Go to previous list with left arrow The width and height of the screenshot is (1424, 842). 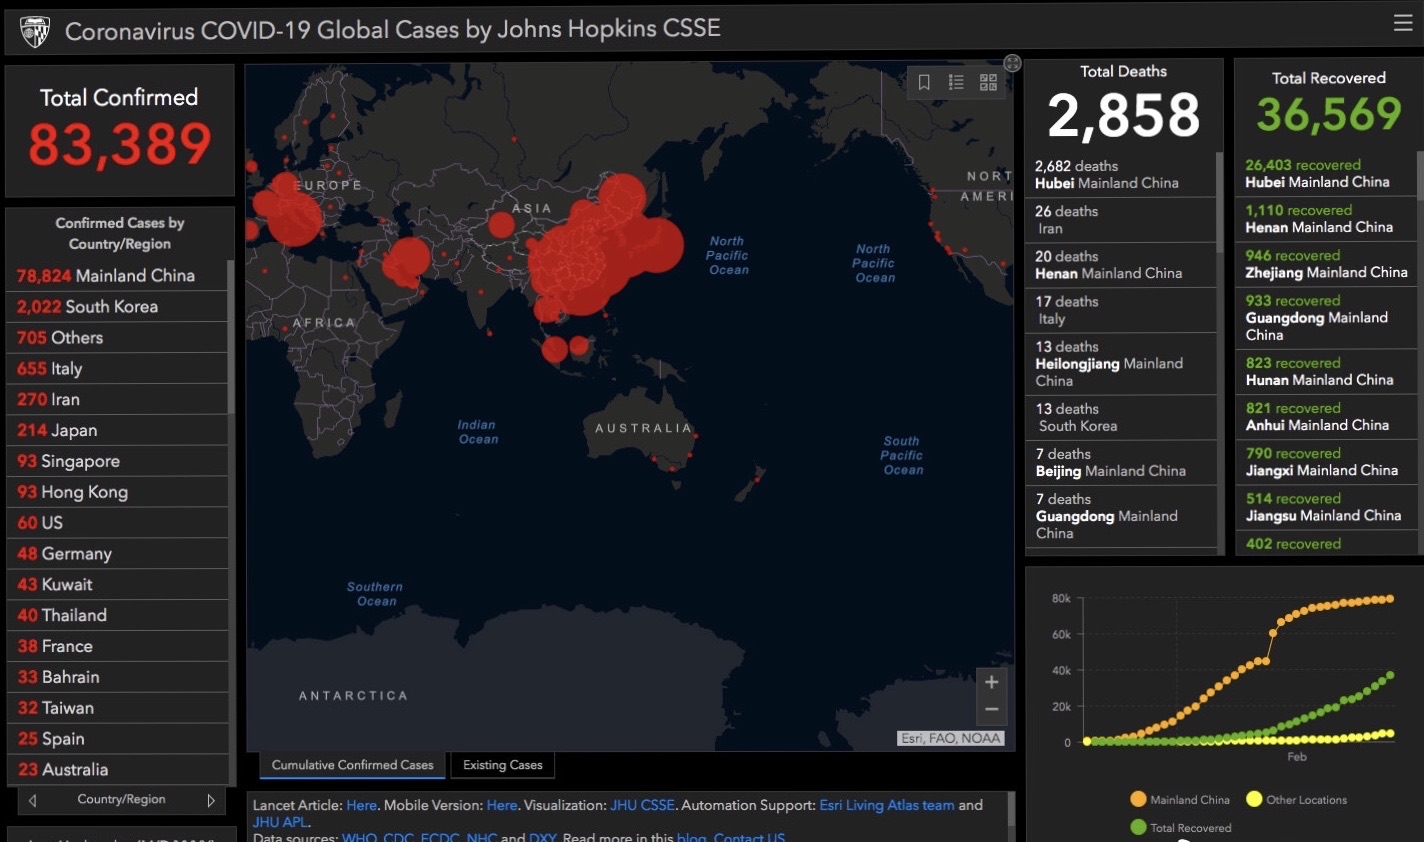pos(33,800)
